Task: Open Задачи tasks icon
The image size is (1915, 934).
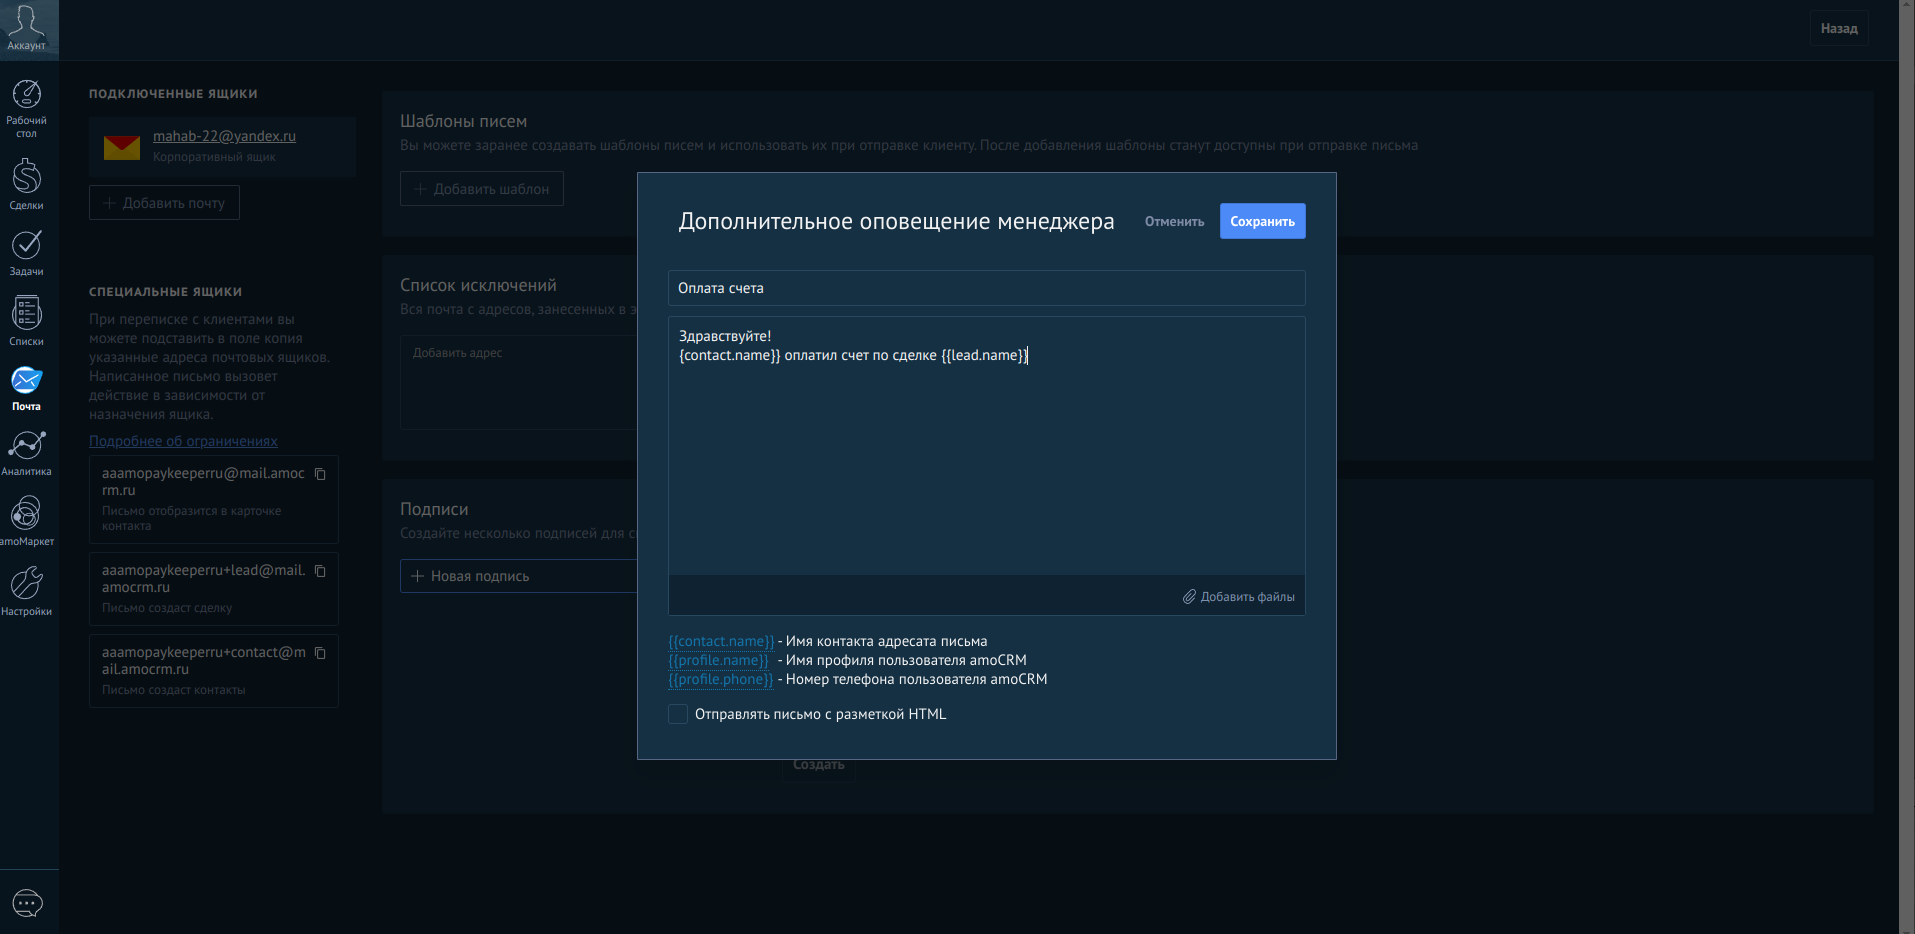Action: pyautogui.click(x=26, y=246)
